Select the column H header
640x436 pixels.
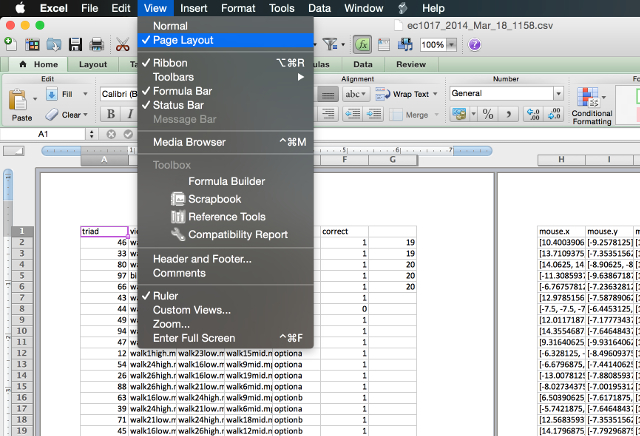pyautogui.click(x=561, y=160)
